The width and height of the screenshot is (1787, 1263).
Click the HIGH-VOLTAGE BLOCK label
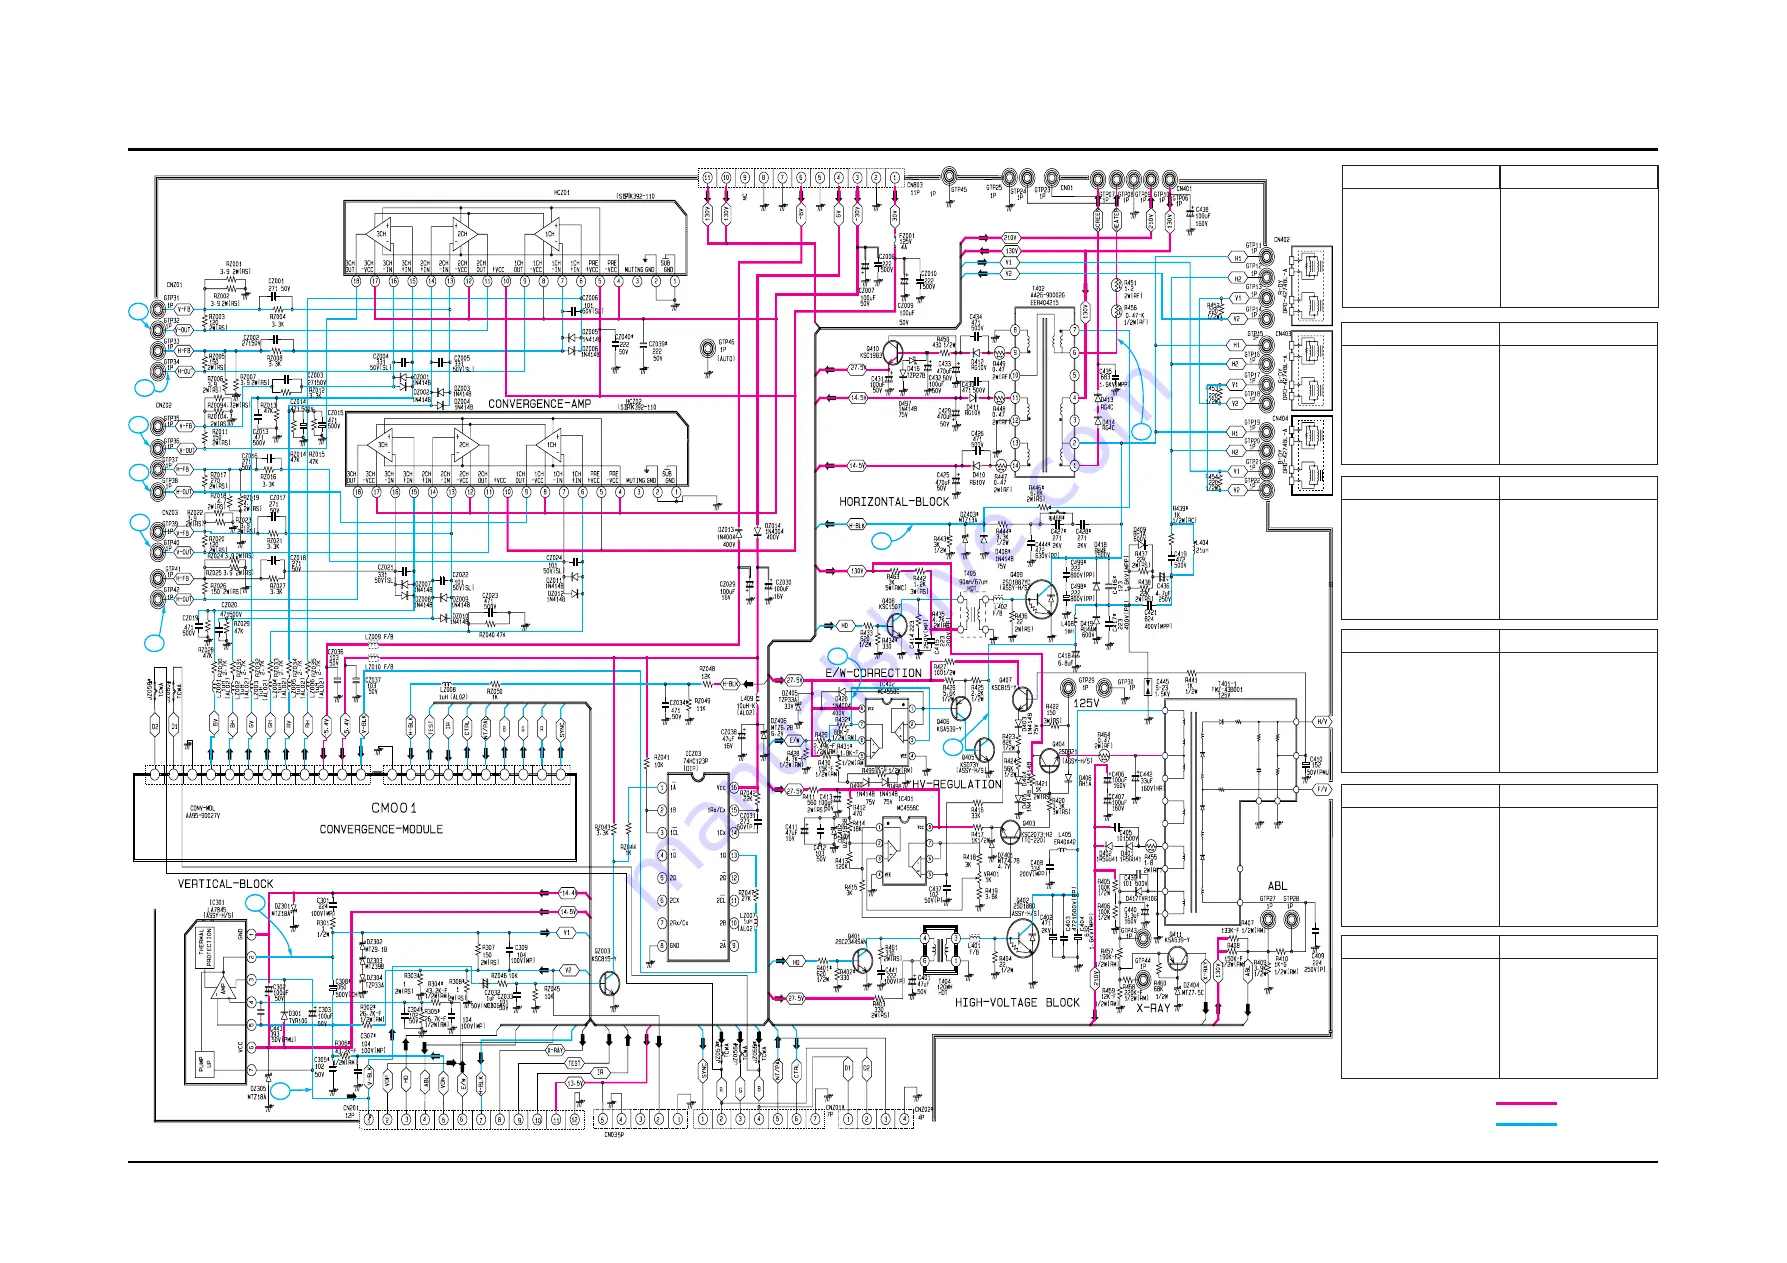(1017, 1002)
